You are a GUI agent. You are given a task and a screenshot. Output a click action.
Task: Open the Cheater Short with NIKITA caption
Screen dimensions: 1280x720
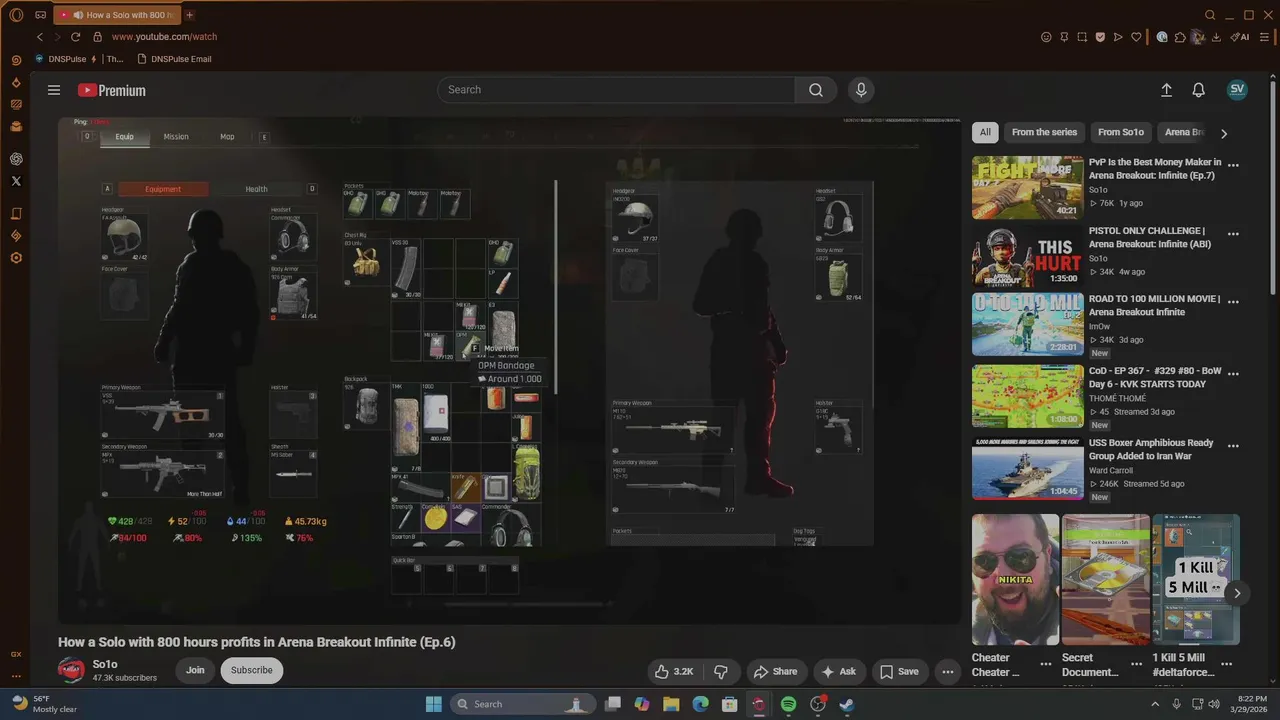(1015, 580)
